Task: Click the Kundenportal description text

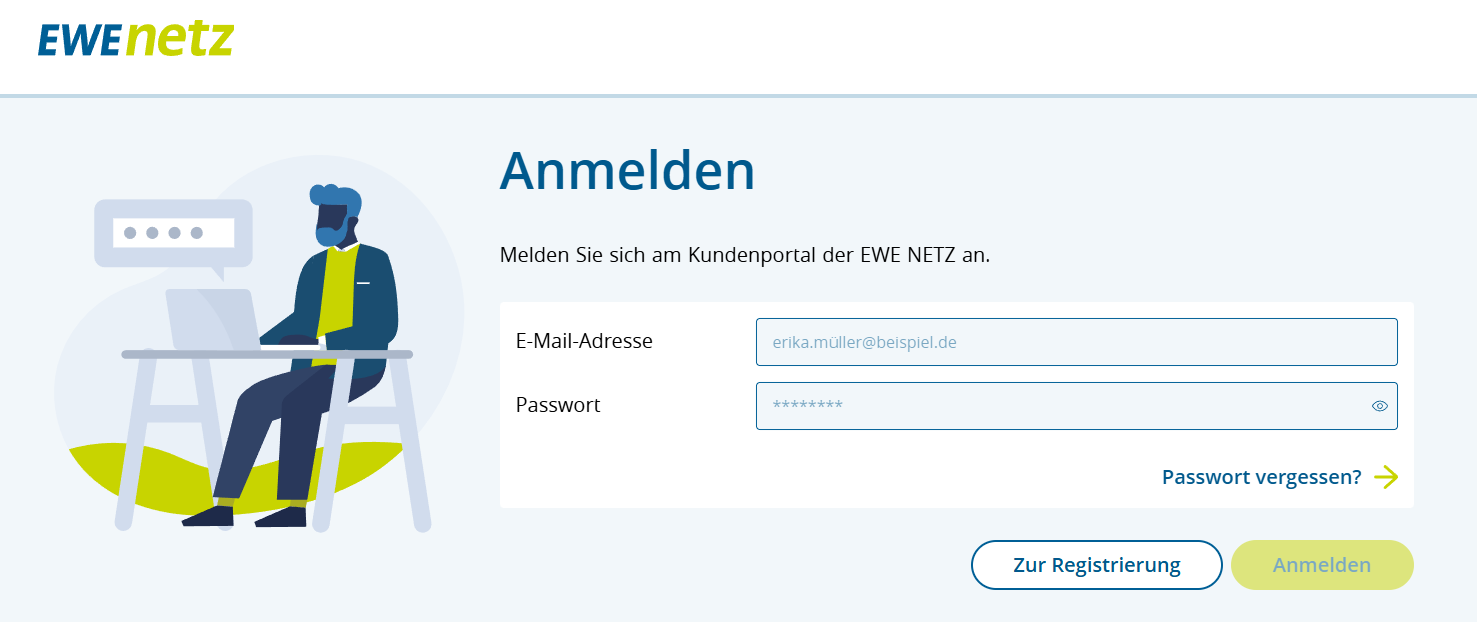Action: 744,255
